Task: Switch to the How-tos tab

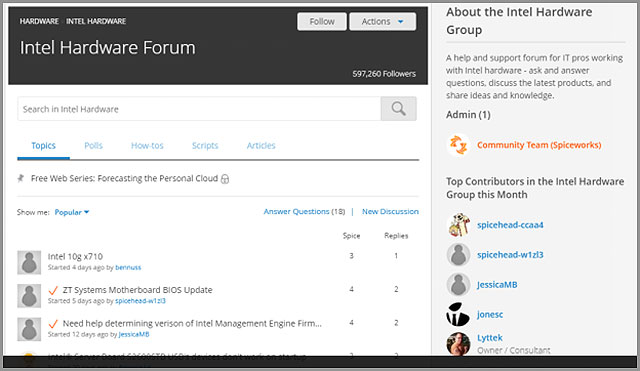Action: click(147, 146)
